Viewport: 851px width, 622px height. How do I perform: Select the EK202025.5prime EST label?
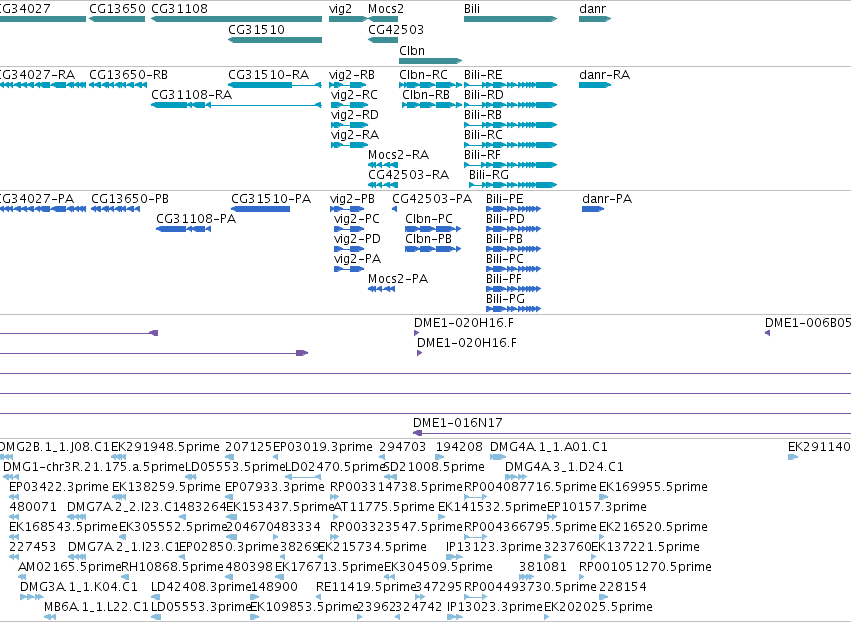click(598, 607)
